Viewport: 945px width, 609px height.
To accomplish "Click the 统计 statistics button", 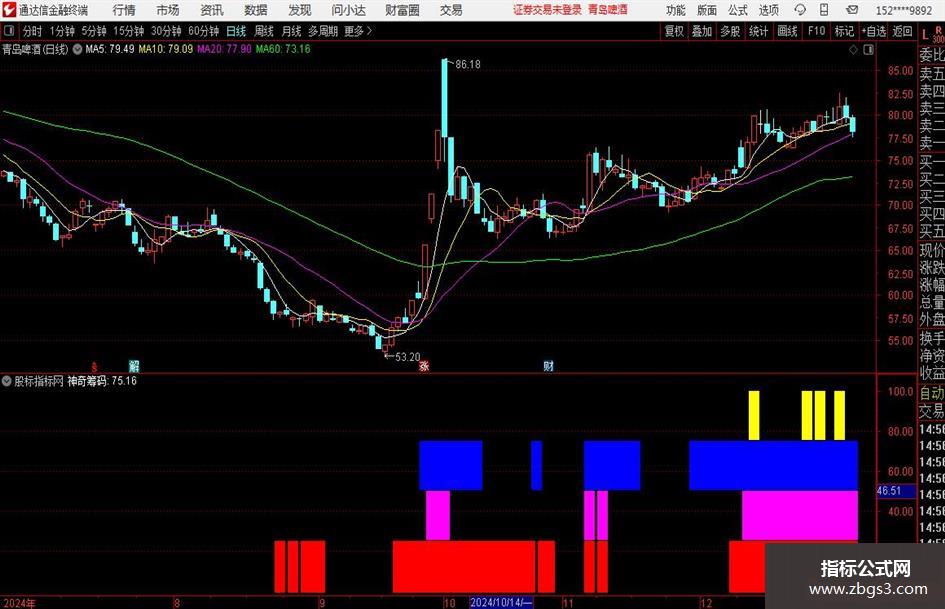I will coord(758,31).
